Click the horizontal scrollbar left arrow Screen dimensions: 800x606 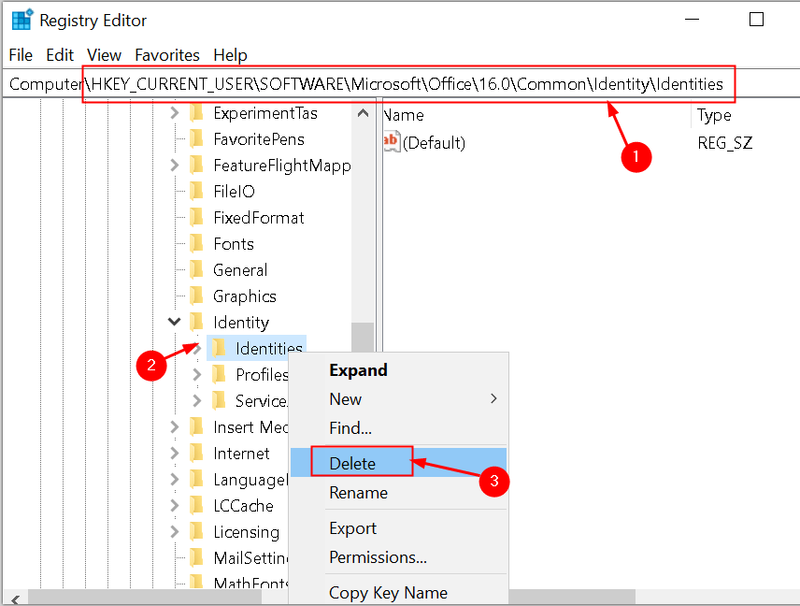tap(15, 598)
